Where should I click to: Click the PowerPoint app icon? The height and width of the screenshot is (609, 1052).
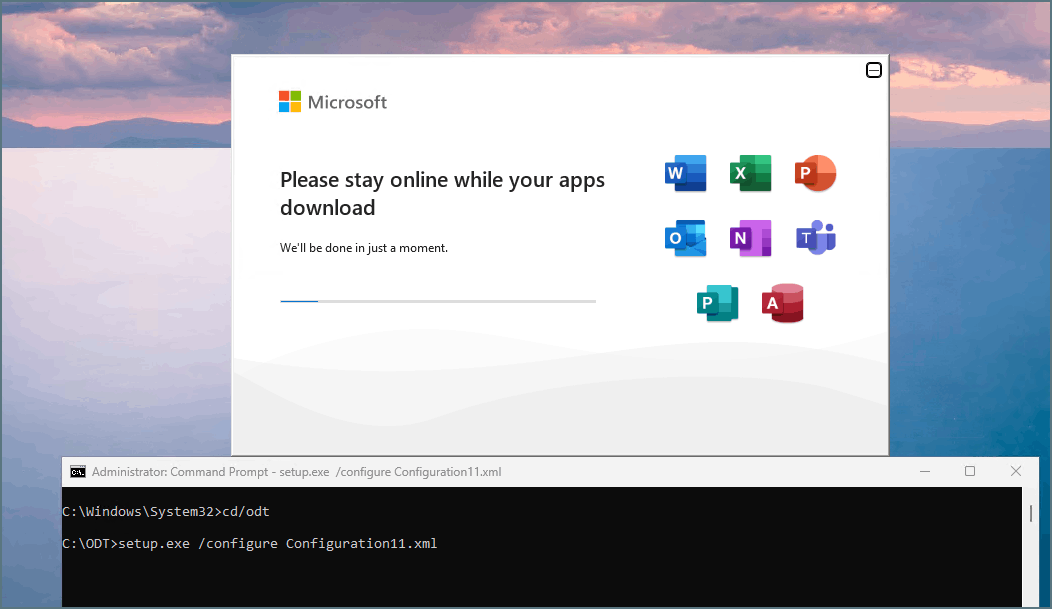pyautogui.click(x=815, y=173)
